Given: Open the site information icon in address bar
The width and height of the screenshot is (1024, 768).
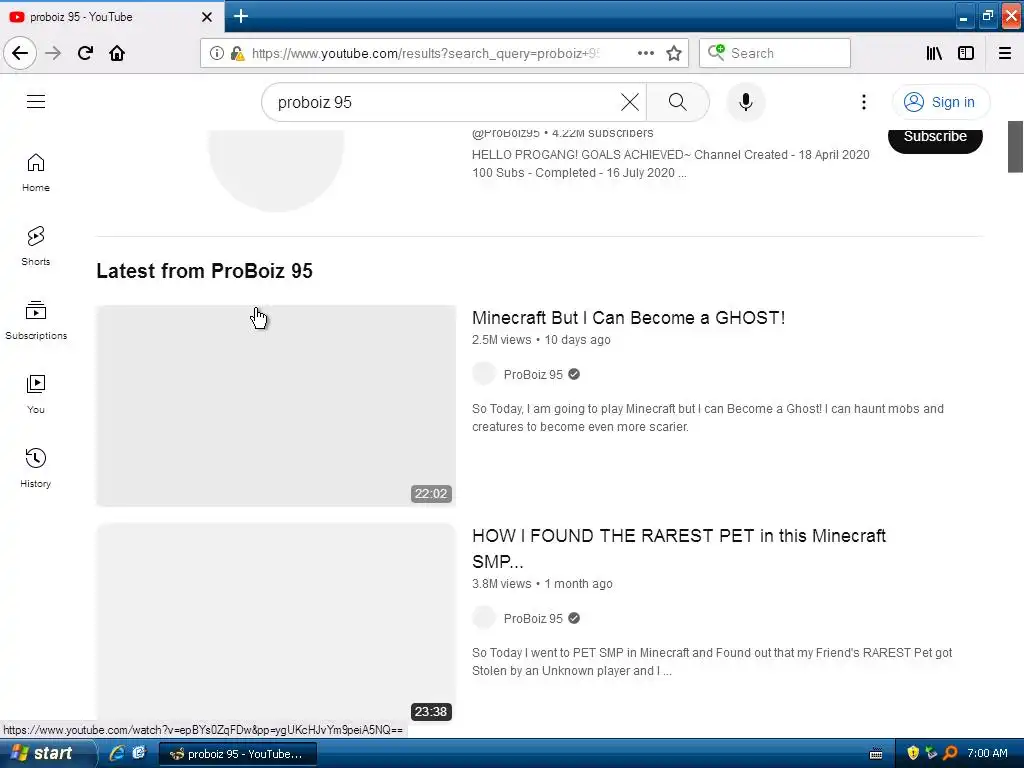Looking at the screenshot, I should pos(217,53).
